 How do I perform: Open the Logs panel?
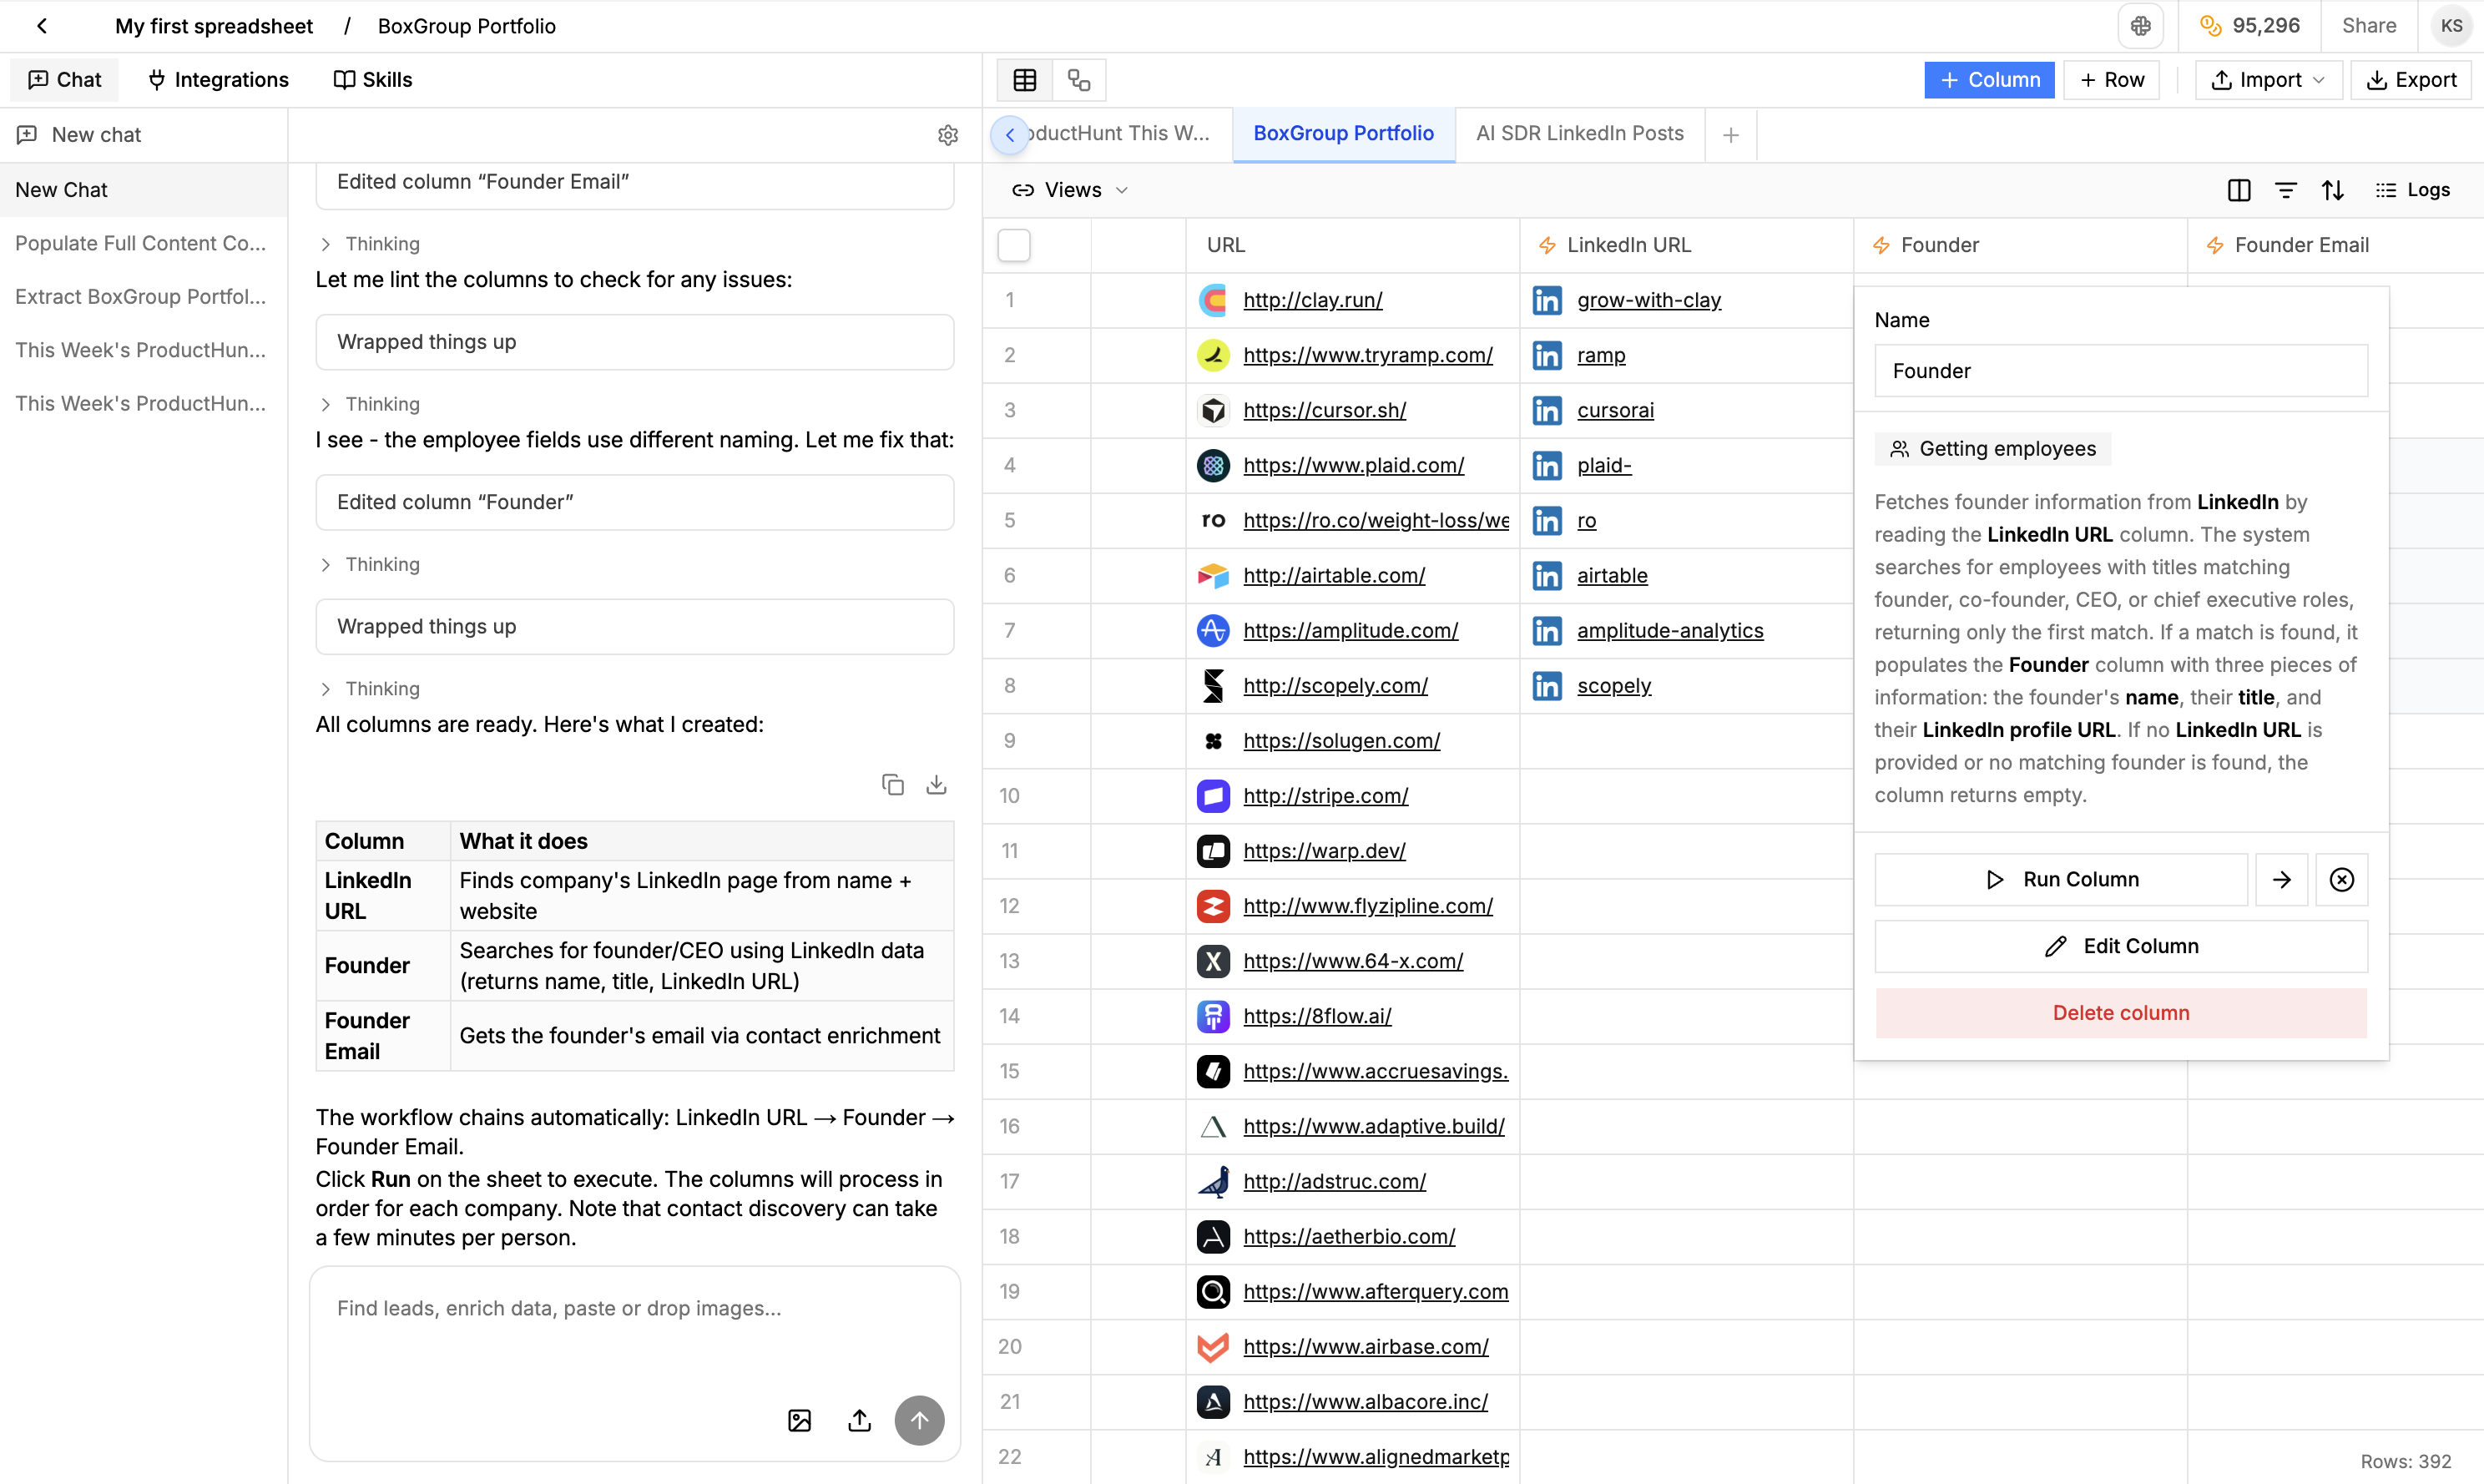coord(2413,190)
